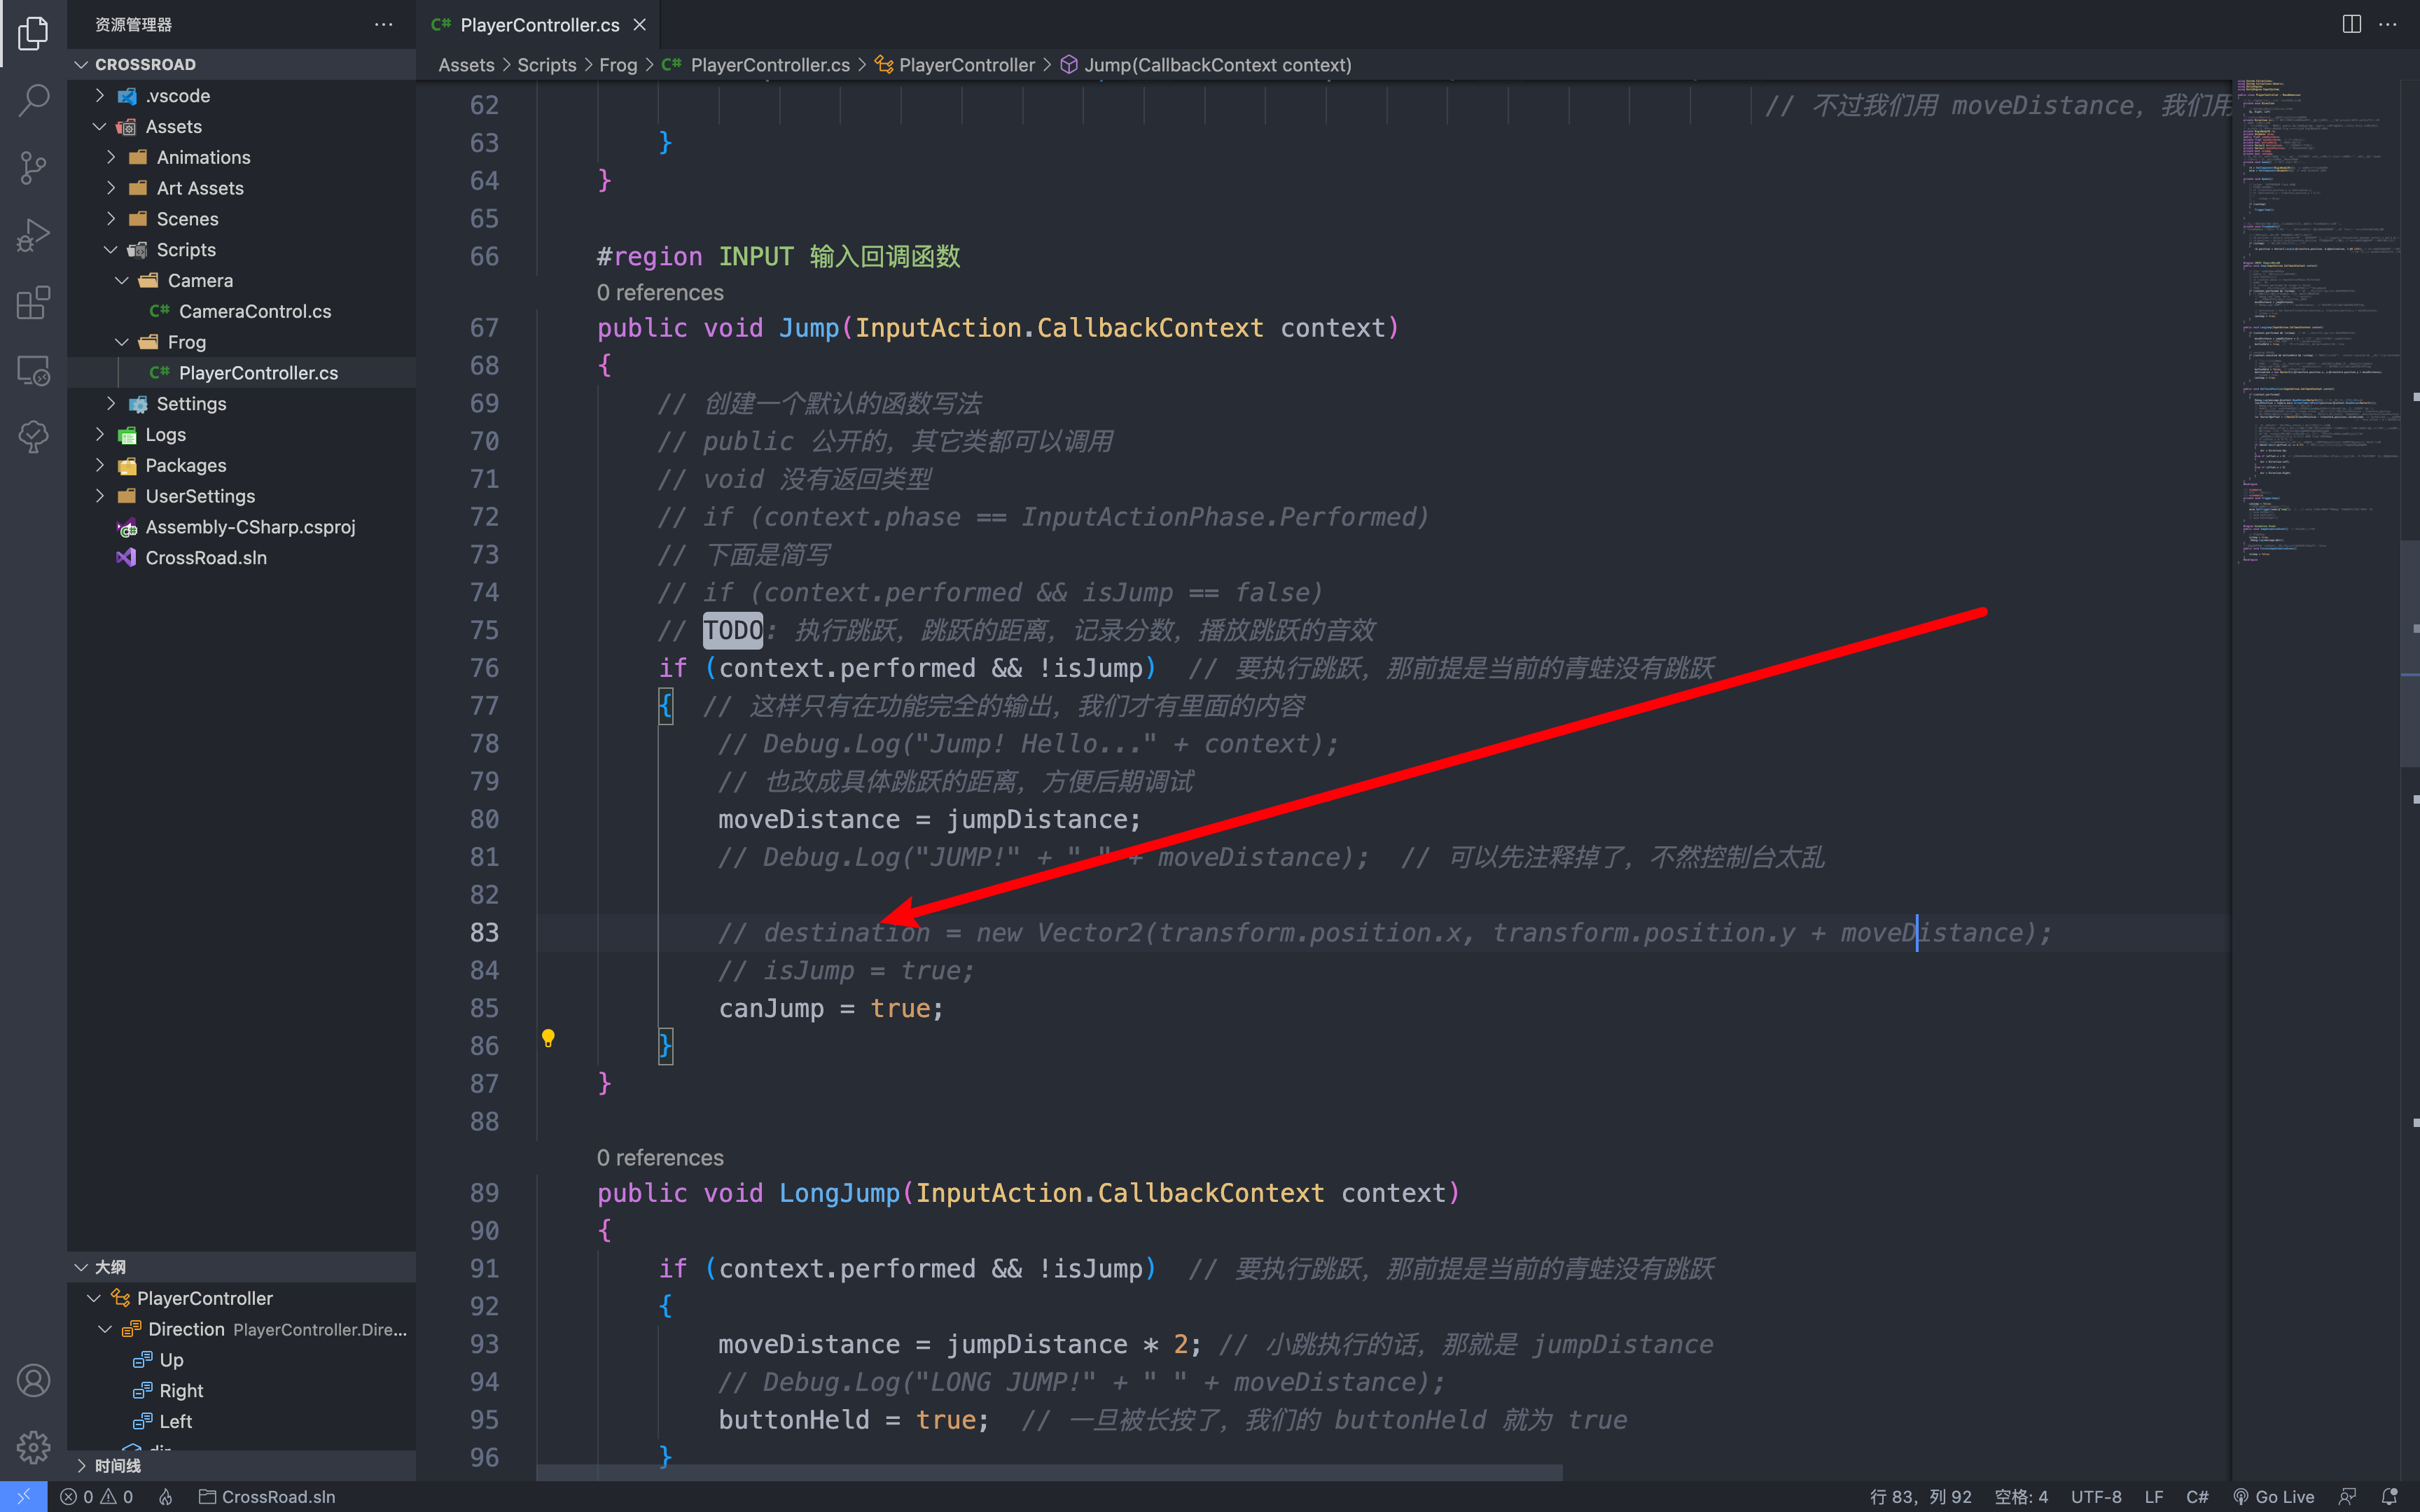Expand the Packages folder
2420x1512 pixels.
point(241,466)
